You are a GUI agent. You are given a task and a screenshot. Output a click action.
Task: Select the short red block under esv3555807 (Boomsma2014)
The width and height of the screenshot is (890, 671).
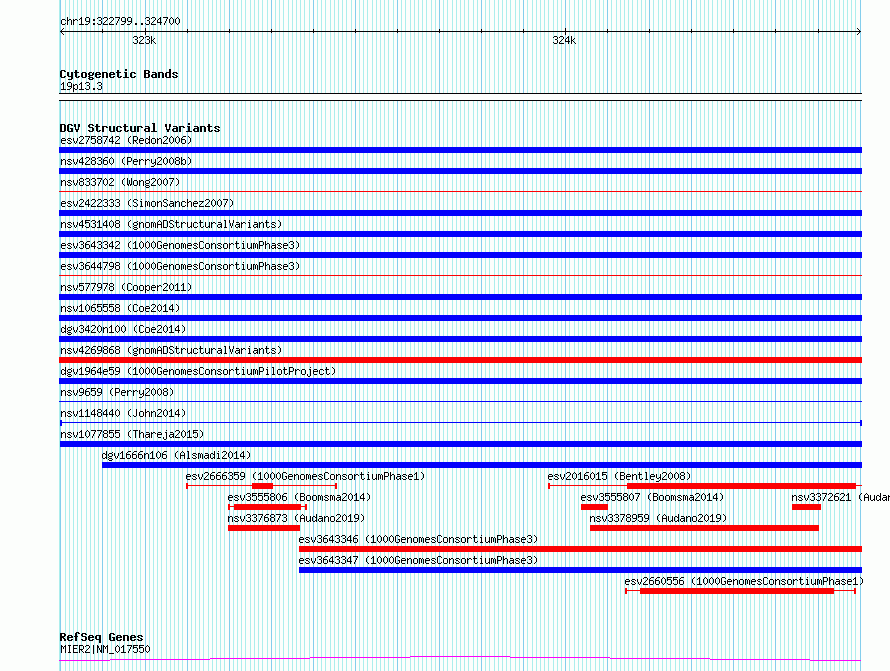[x=594, y=507]
